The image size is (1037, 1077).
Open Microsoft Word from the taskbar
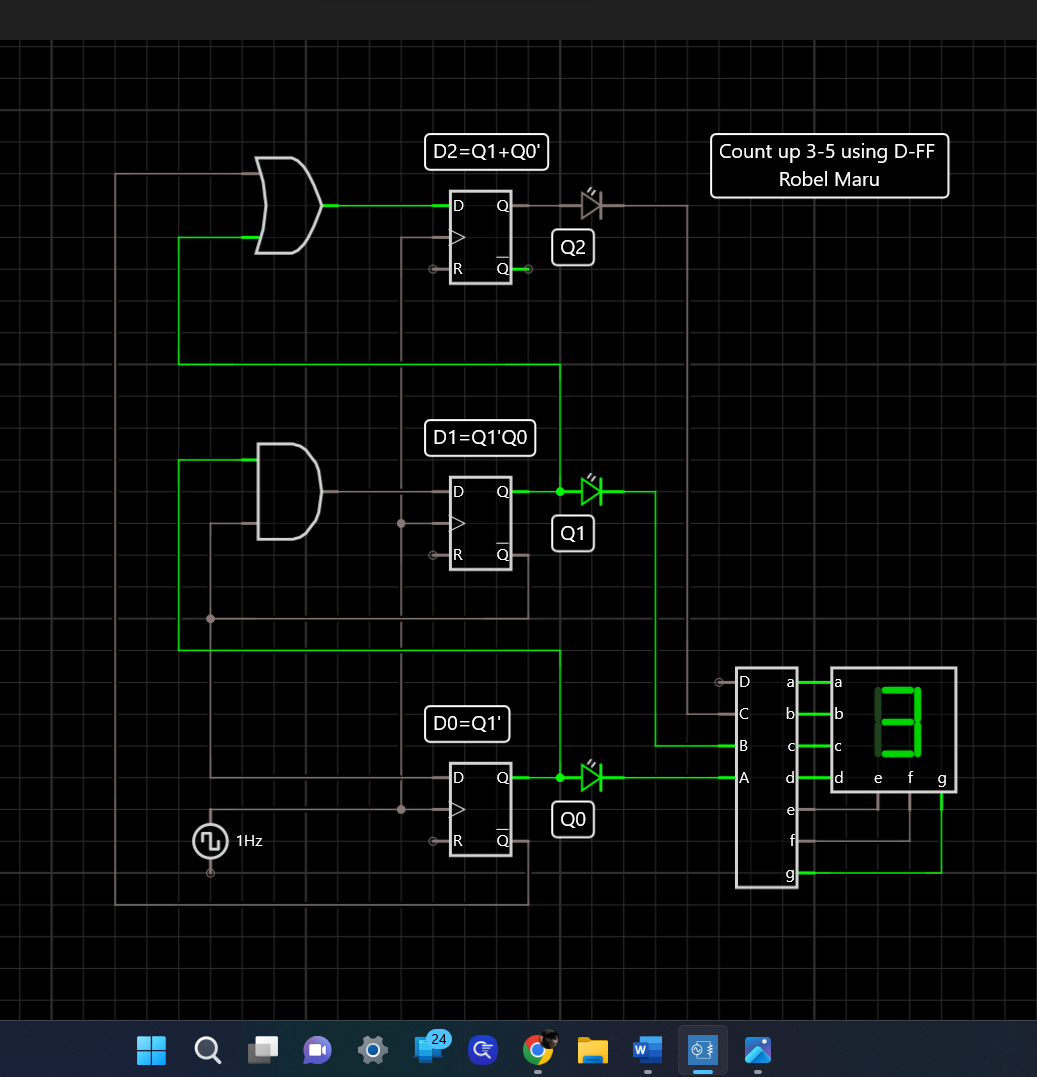(647, 1050)
